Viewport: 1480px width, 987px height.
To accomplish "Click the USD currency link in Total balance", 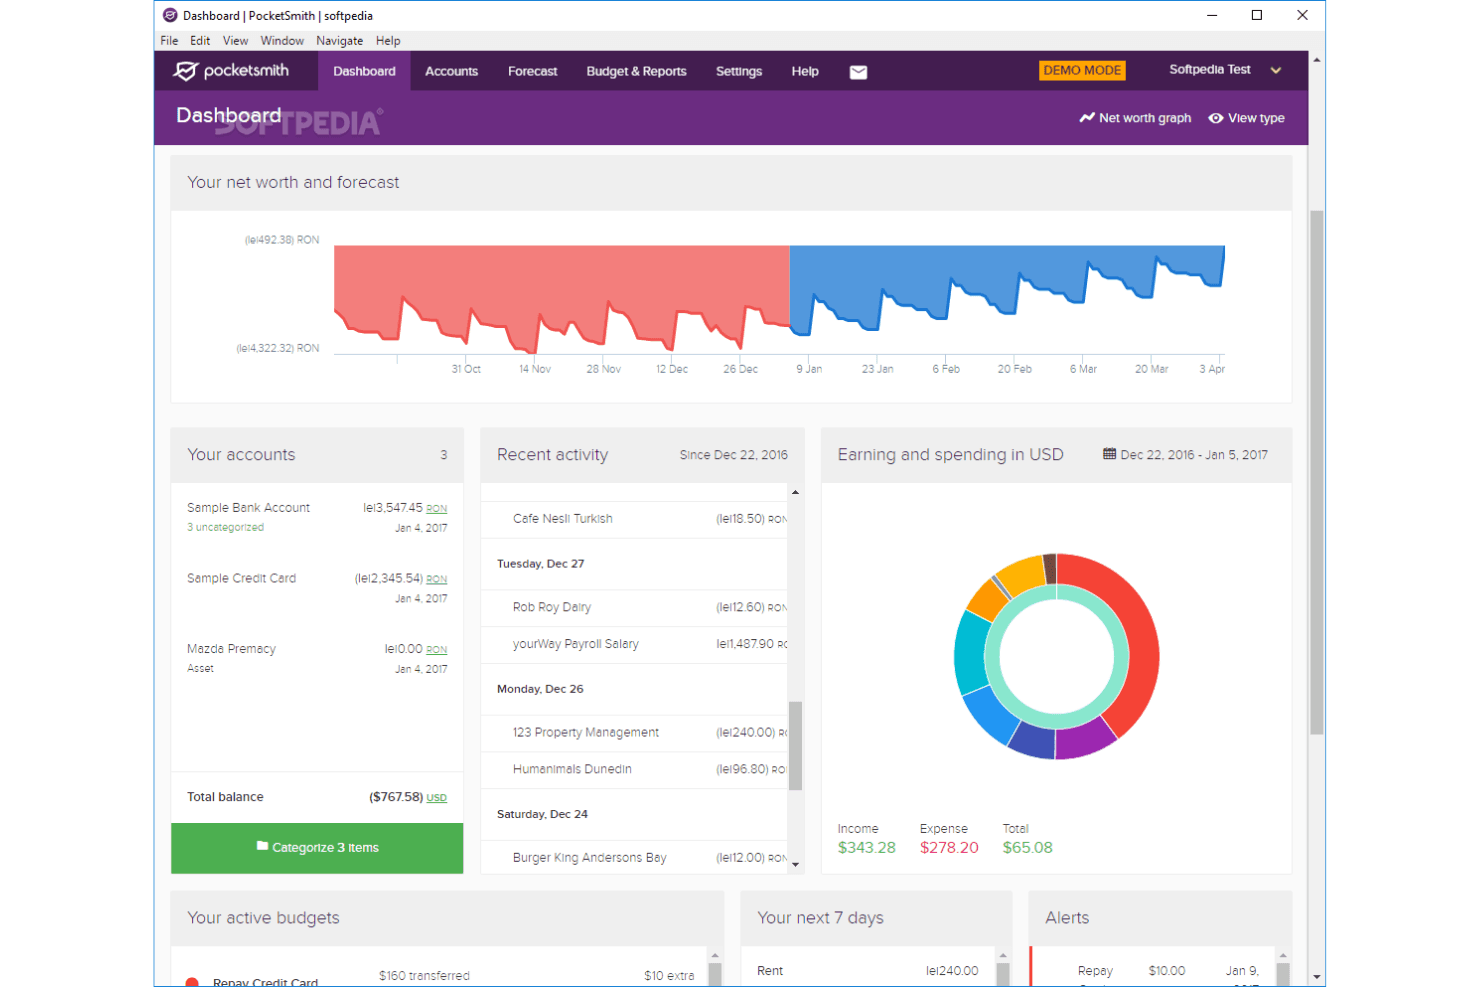I will (437, 797).
